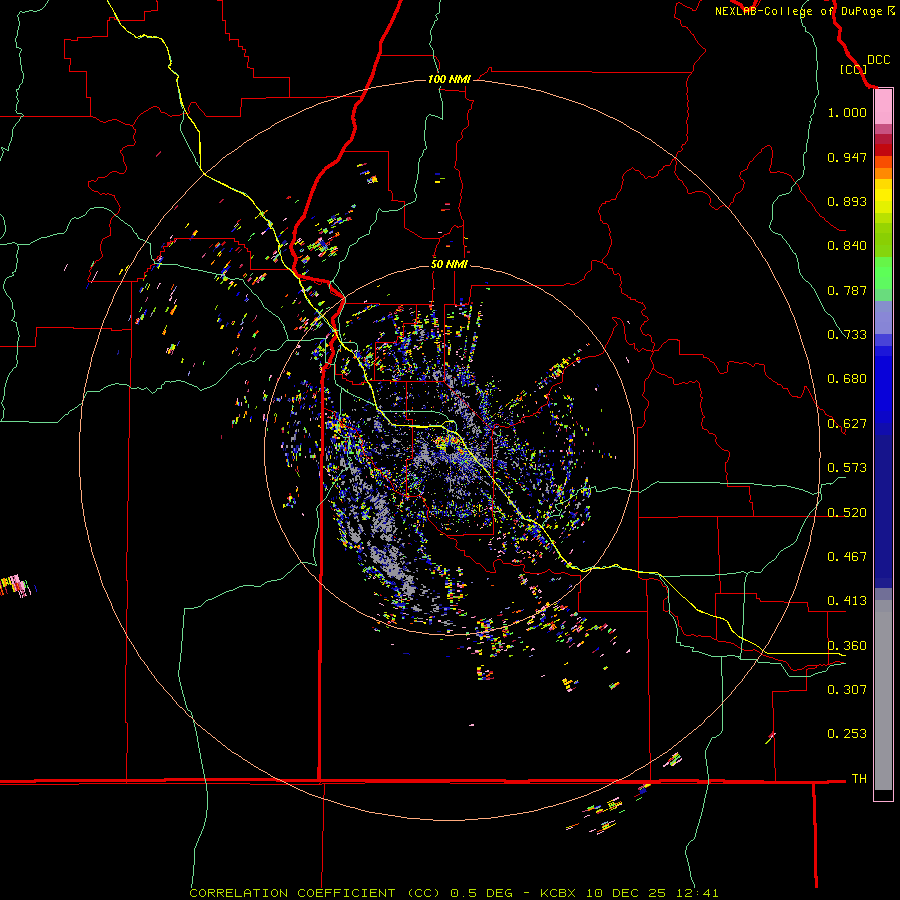Viewport: 900px width, 900px height.
Task: Click the TH threshold label on the legend
Action: [x=859, y=779]
